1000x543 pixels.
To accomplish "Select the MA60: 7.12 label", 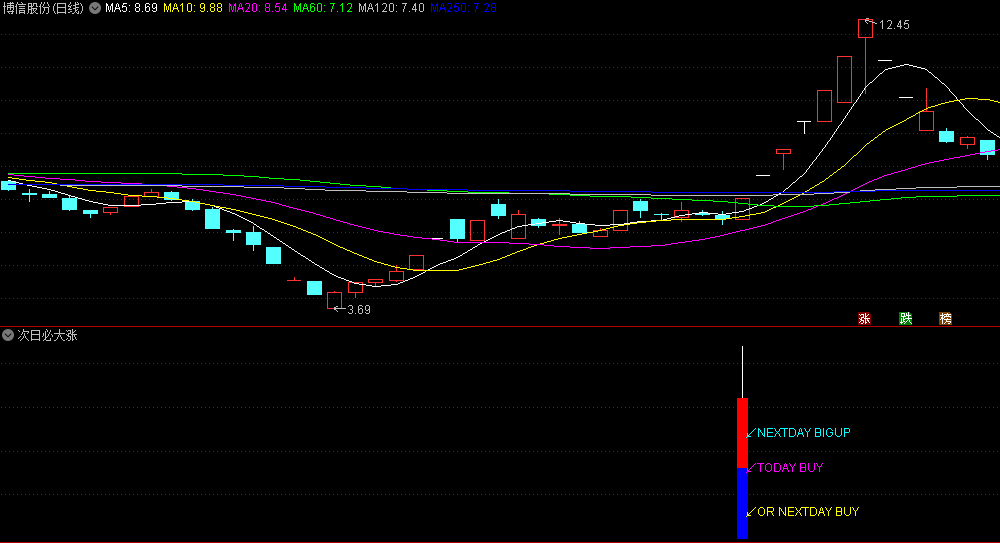I will click(323, 8).
